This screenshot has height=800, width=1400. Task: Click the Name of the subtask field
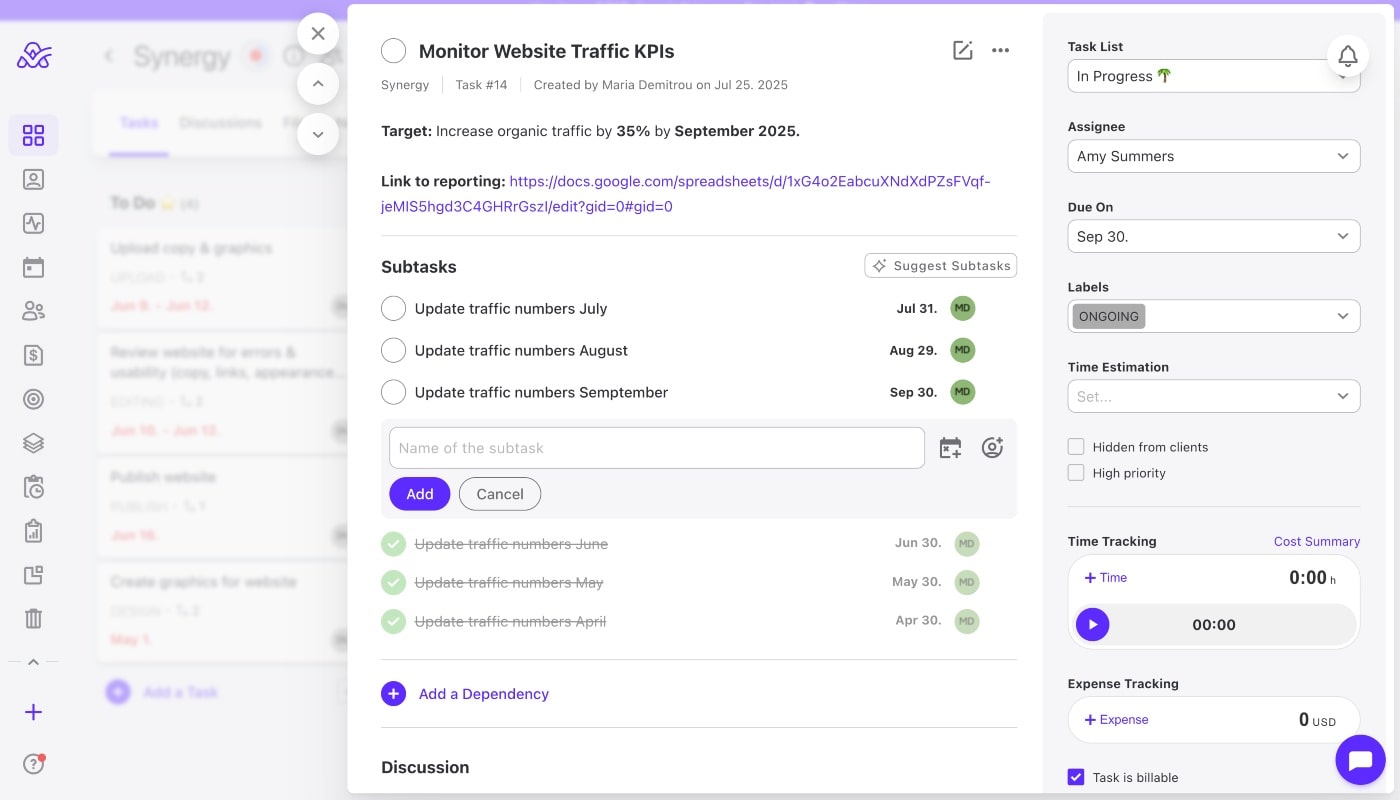point(656,448)
